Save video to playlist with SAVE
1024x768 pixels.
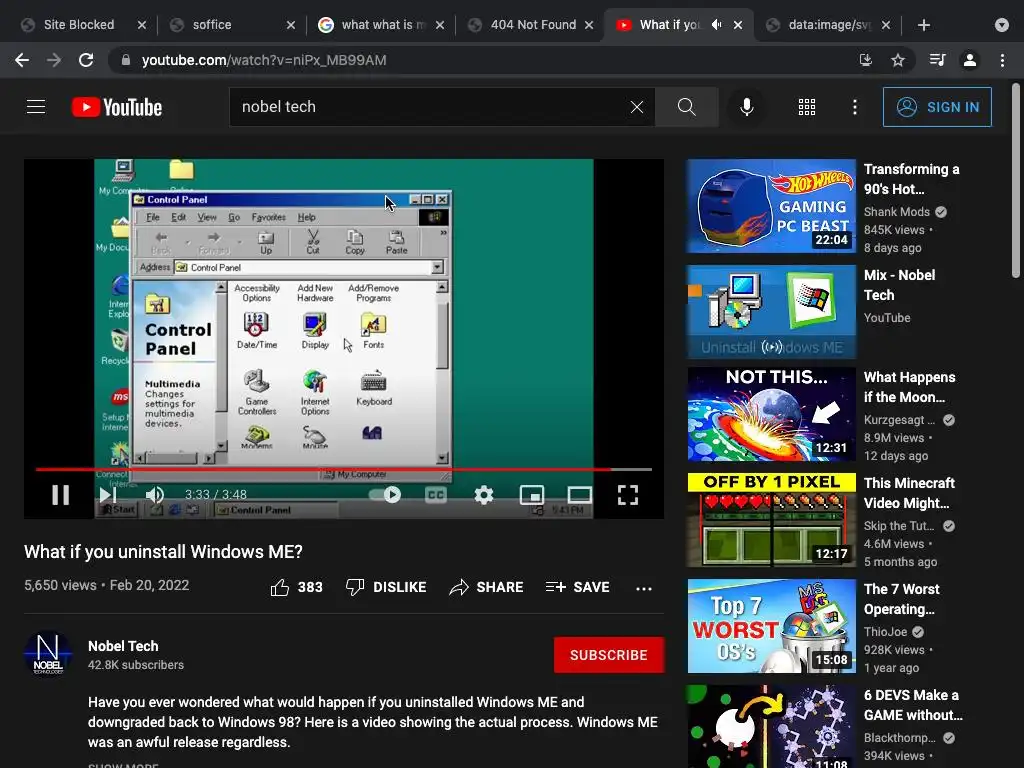578,587
